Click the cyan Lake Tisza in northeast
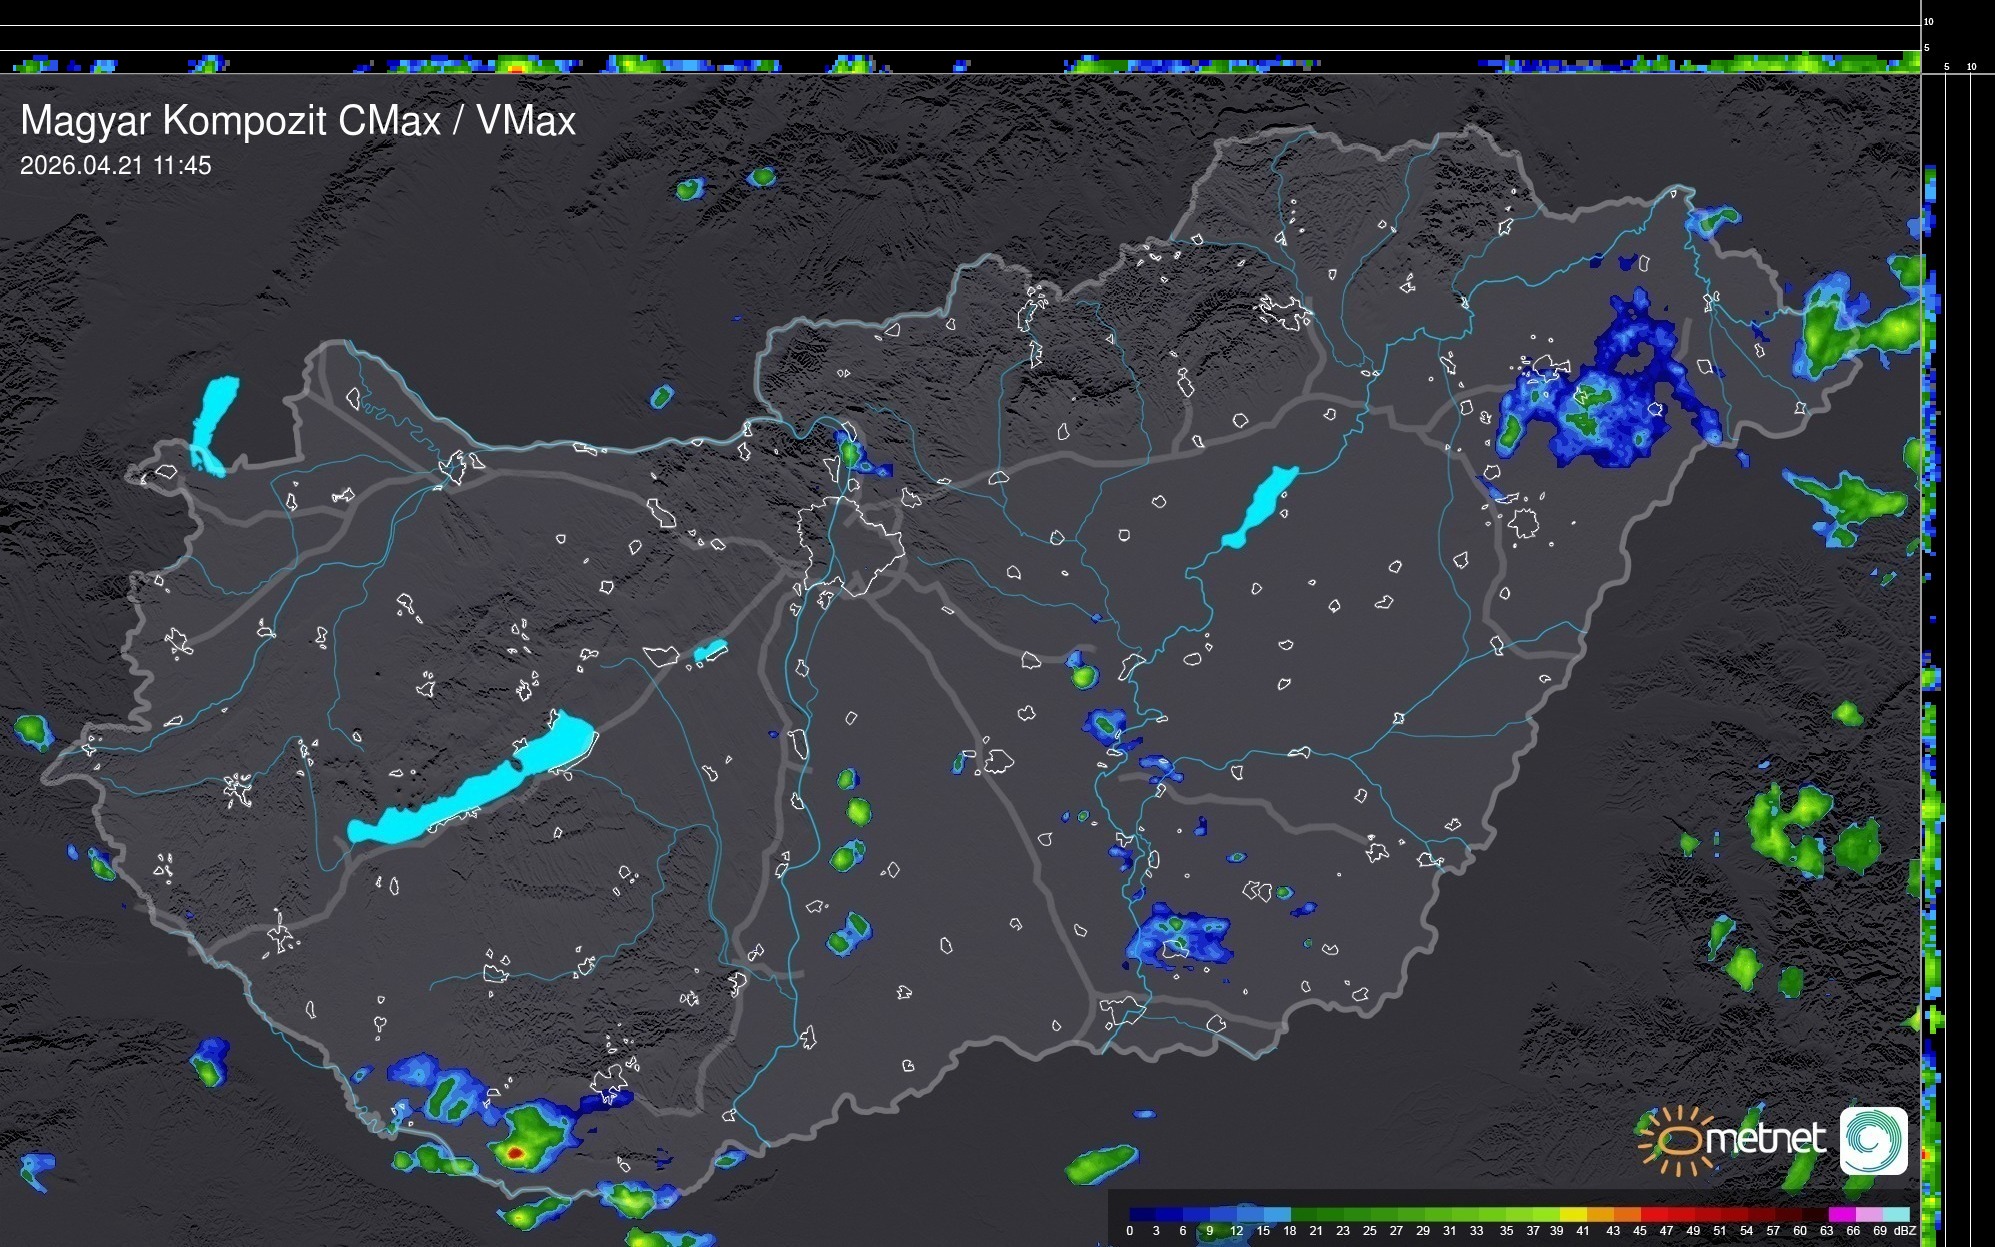This screenshot has height=1247, width=1995. click(1262, 505)
